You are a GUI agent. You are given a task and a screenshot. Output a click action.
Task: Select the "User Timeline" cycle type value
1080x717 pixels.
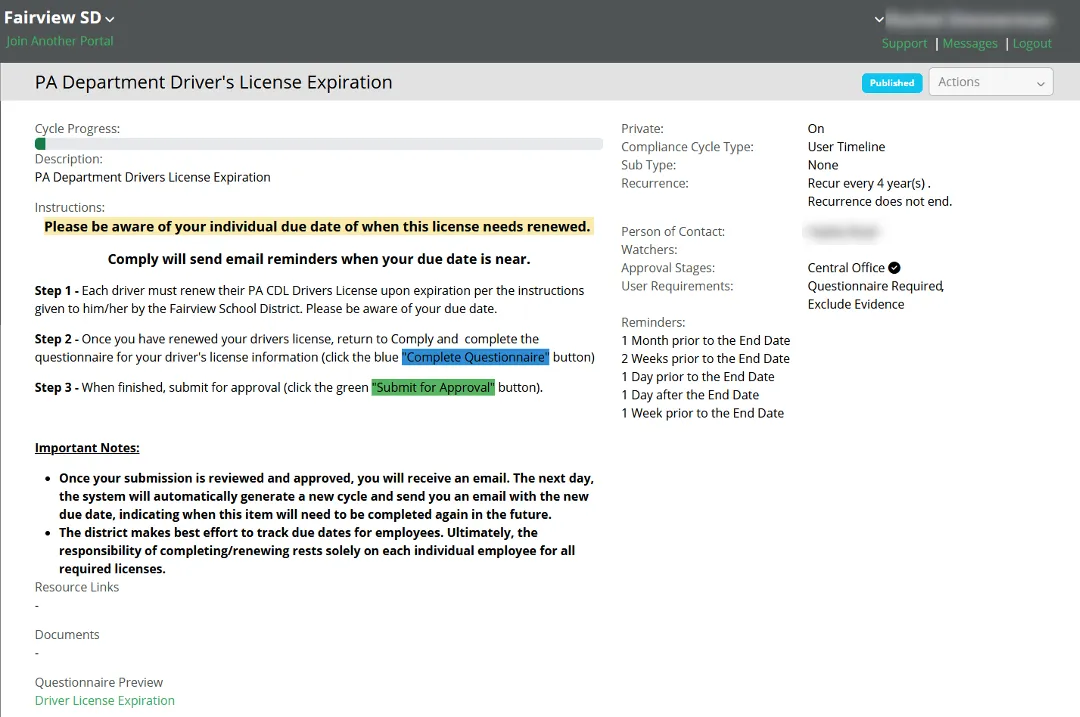point(846,147)
